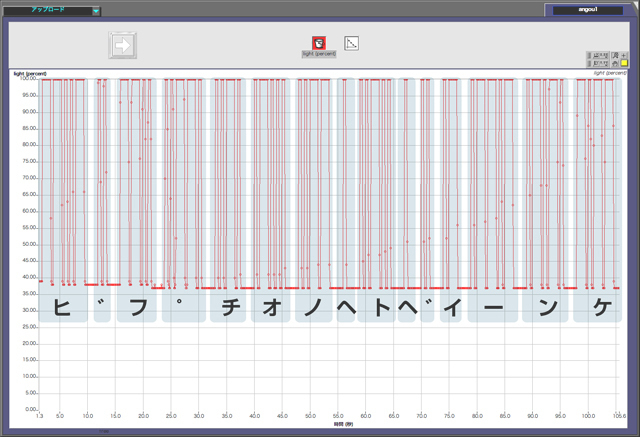The height and width of the screenshot is (437, 640).
Task: Click the light (percent) y-axis title
Action: click(x=30, y=73)
